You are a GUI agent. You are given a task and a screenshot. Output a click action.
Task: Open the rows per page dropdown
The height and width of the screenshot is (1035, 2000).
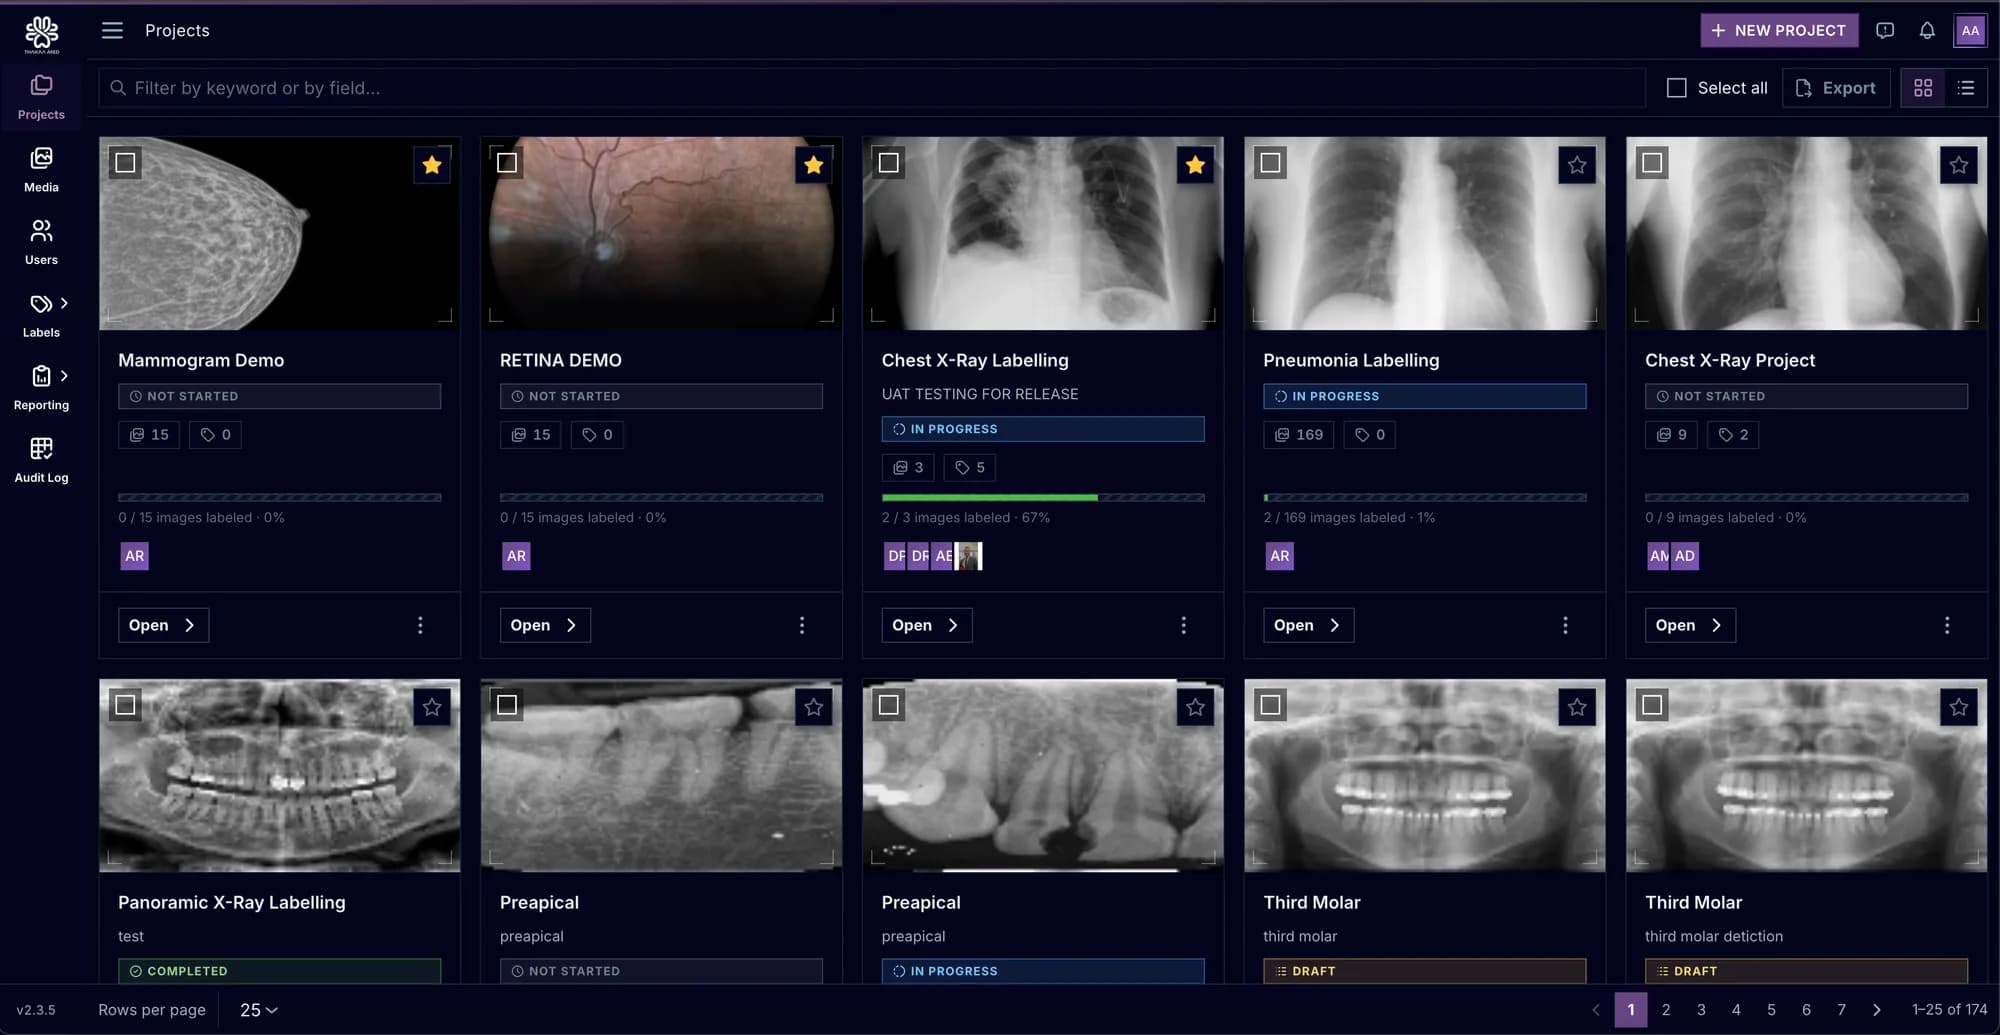[258, 1010]
